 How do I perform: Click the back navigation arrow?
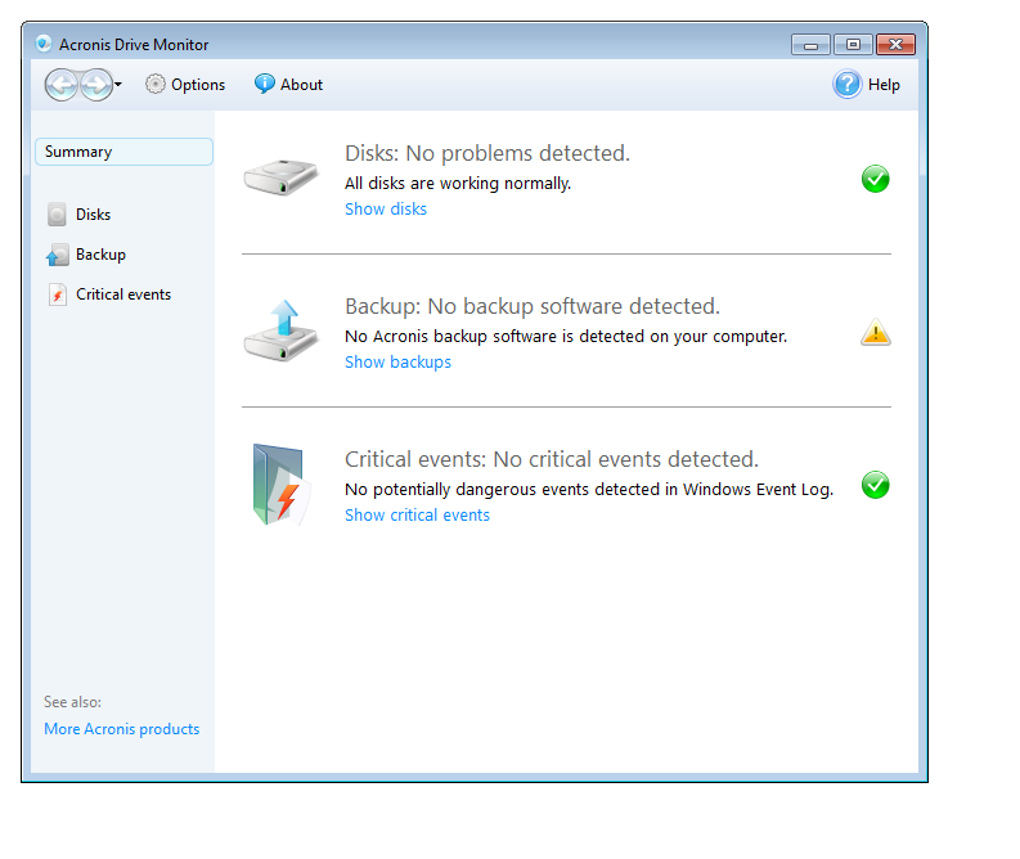(x=62, y=85)
